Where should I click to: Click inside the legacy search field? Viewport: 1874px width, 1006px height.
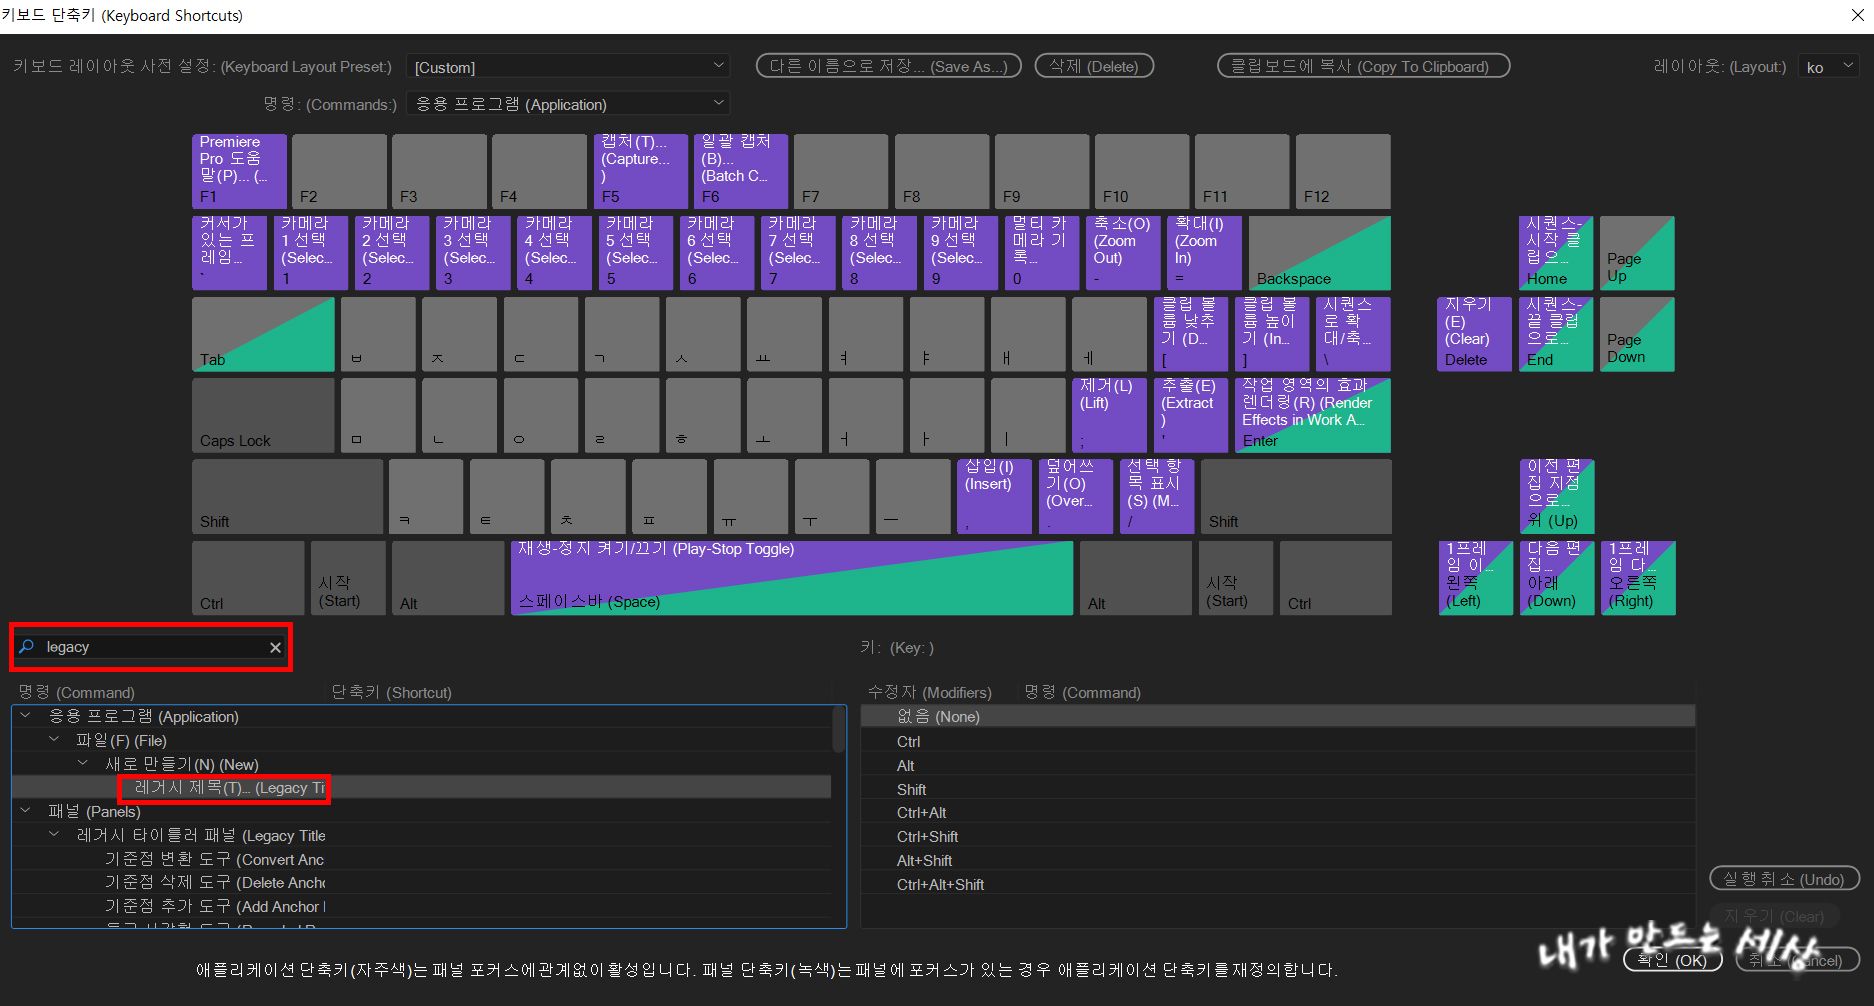click(152, 647)
